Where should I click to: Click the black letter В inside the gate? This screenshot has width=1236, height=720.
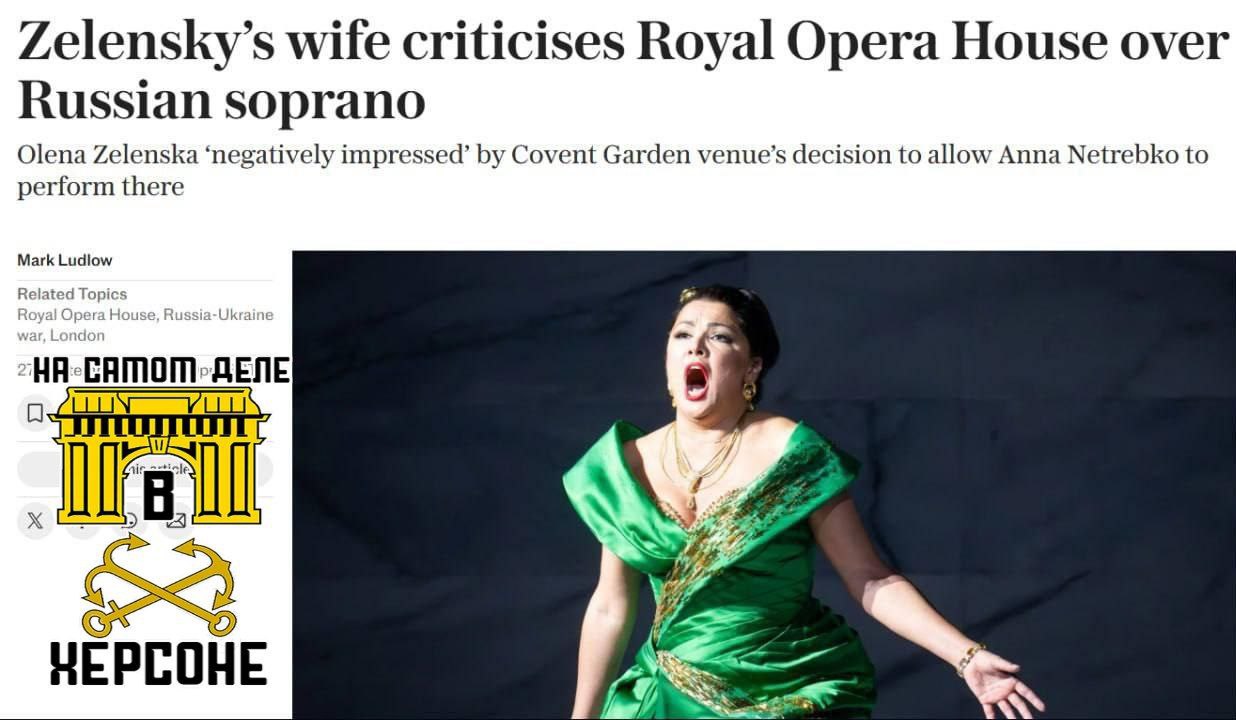159,497
